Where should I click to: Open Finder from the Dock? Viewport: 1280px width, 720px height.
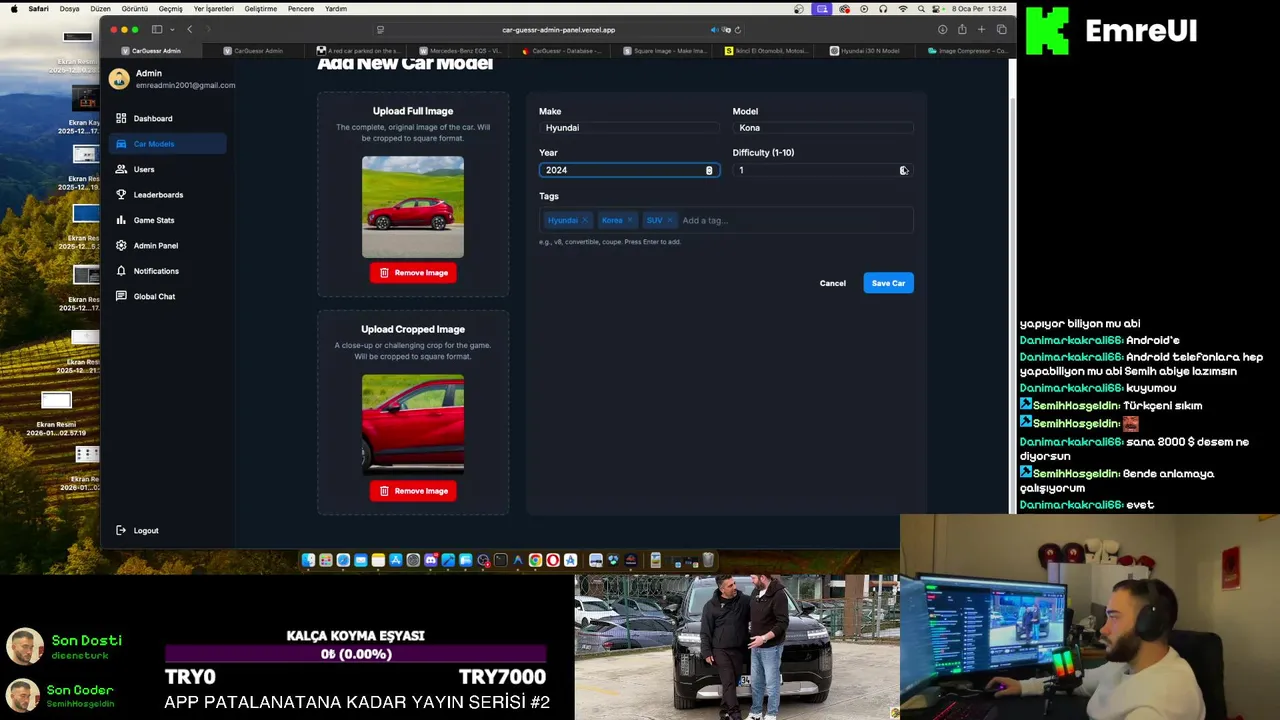(309, 560)
